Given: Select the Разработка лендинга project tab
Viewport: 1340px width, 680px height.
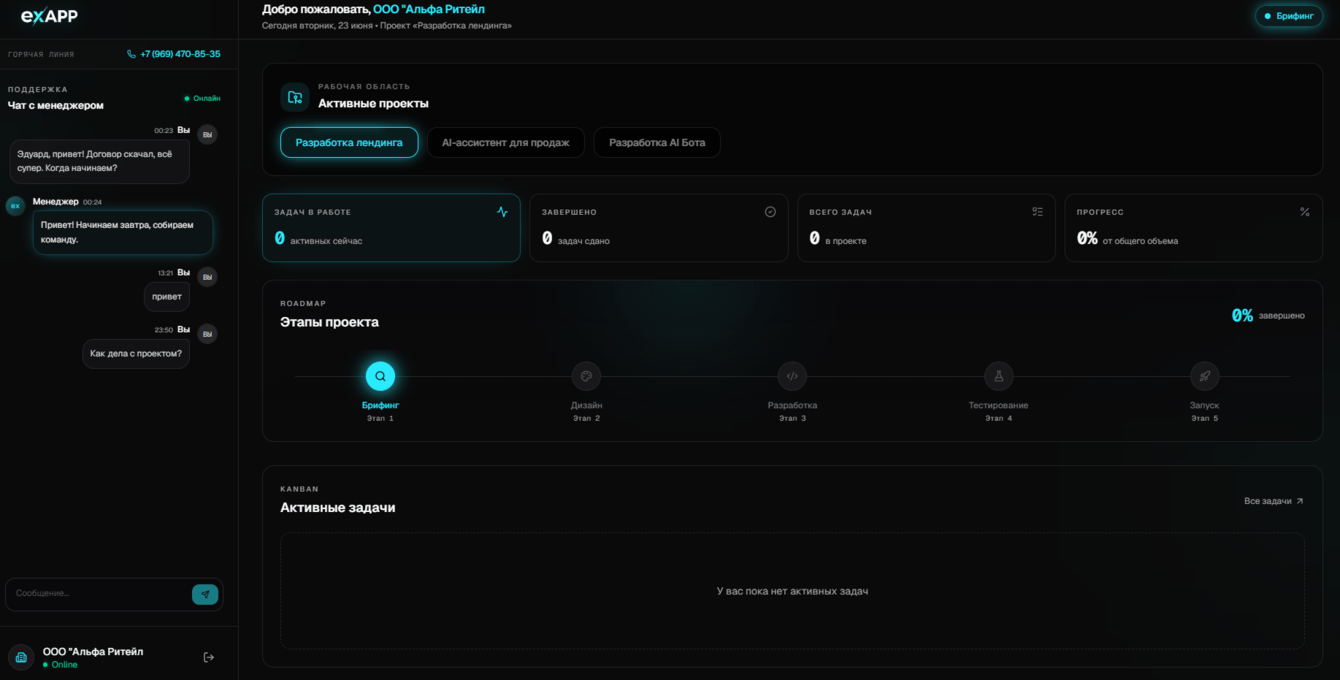Looking at the screenshot, I should 349,142.
